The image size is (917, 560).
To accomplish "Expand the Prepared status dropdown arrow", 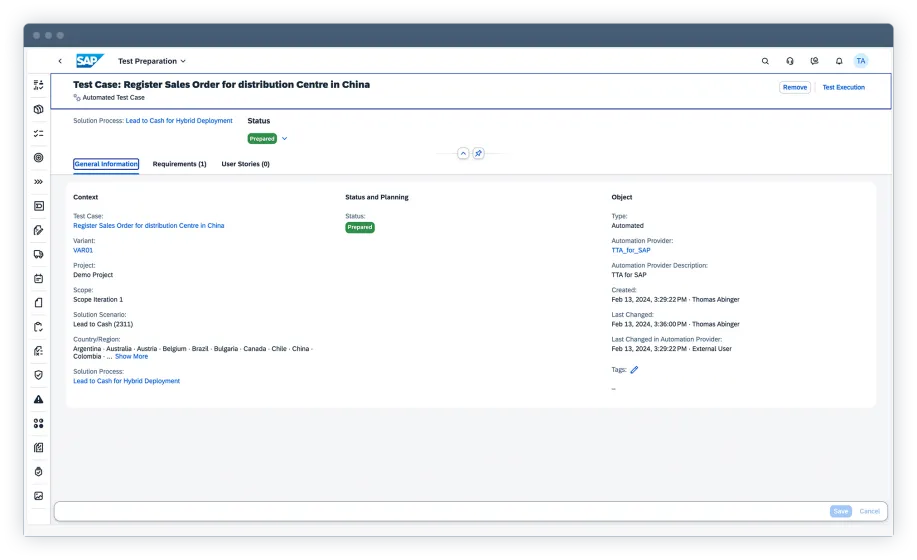I will [285, 139].
